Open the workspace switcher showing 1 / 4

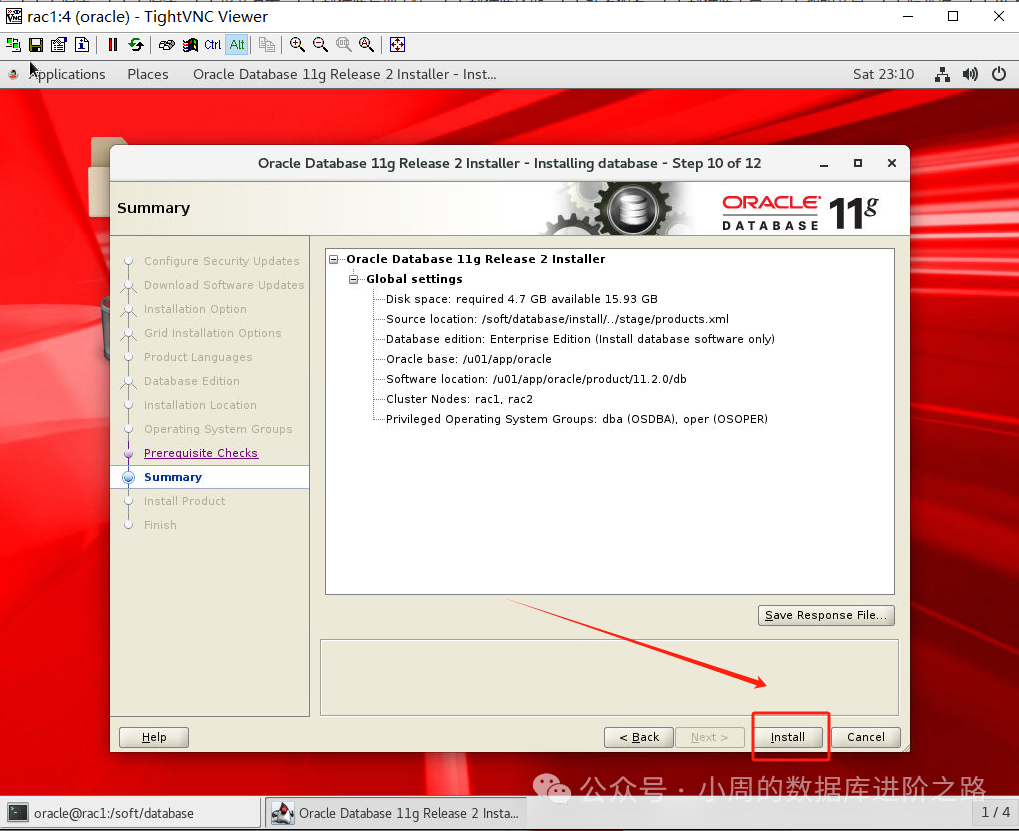pyautogui.click(x=995, y=812)
